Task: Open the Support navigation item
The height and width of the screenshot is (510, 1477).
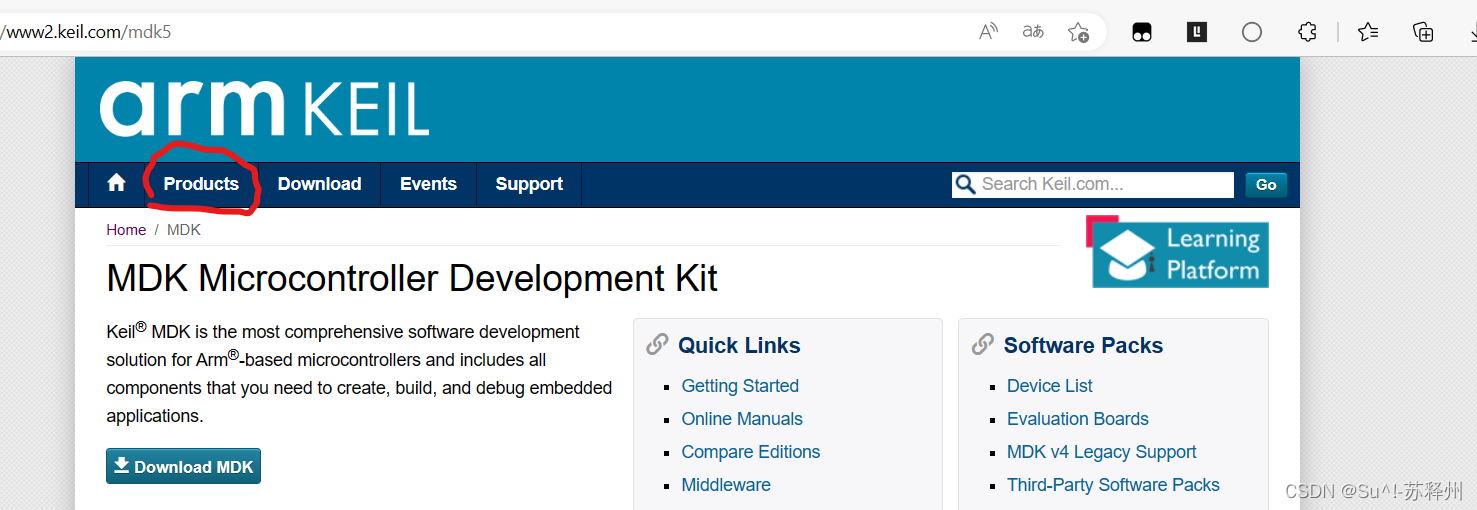Action: click(529, 184)
